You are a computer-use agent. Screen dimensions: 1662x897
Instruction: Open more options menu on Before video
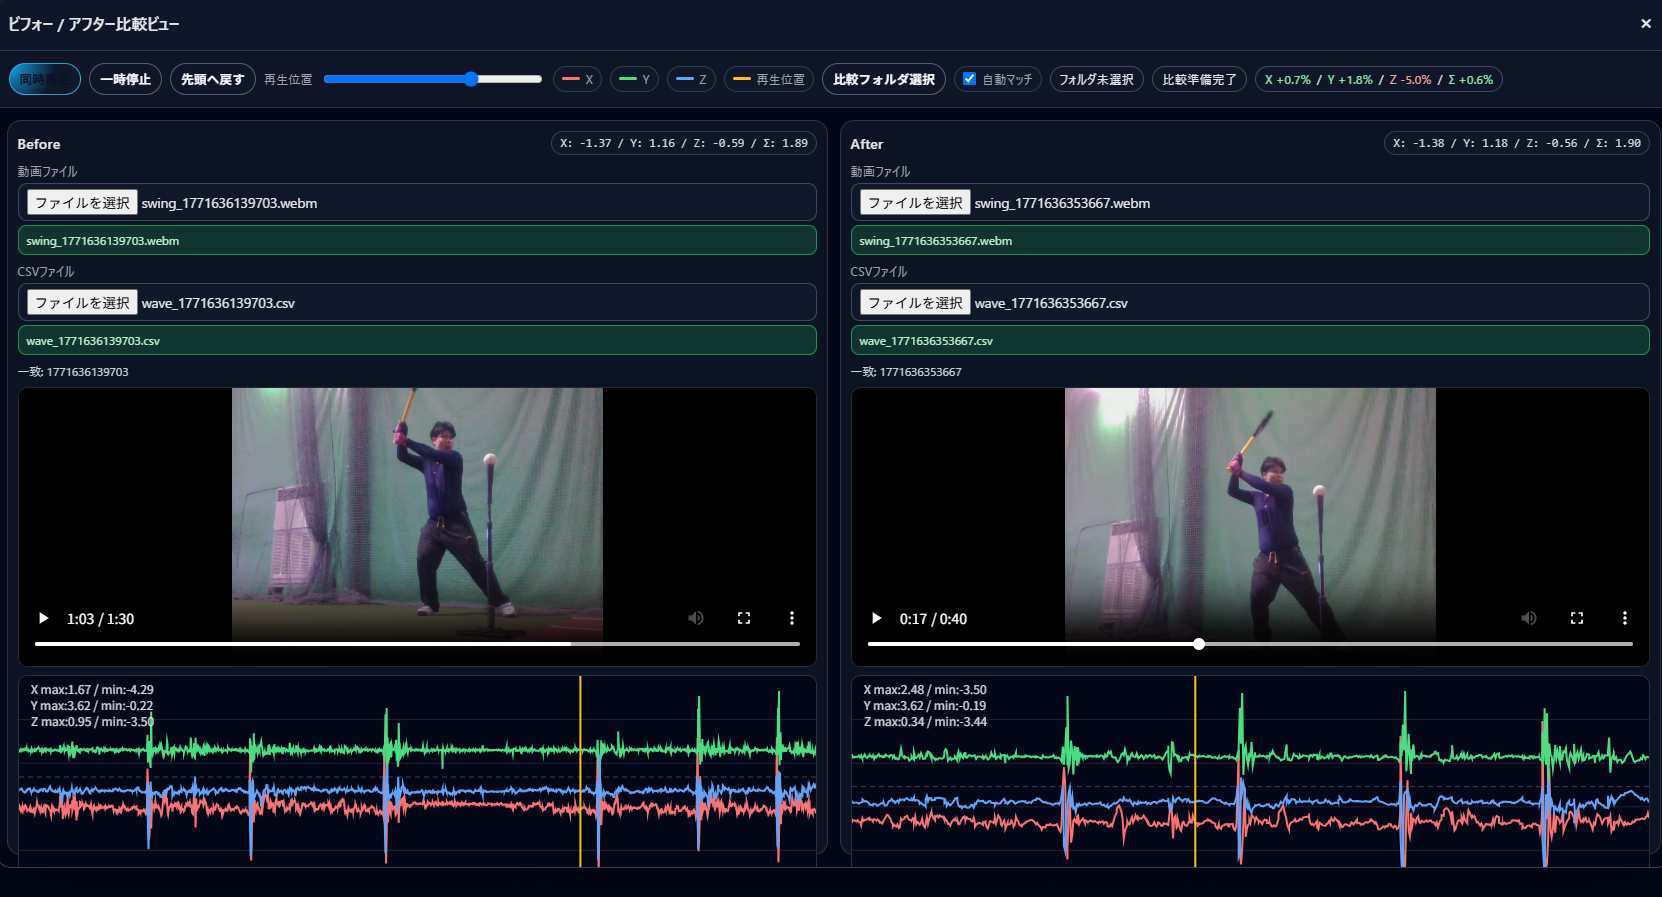pyautogui.click(x=792, y=618)
